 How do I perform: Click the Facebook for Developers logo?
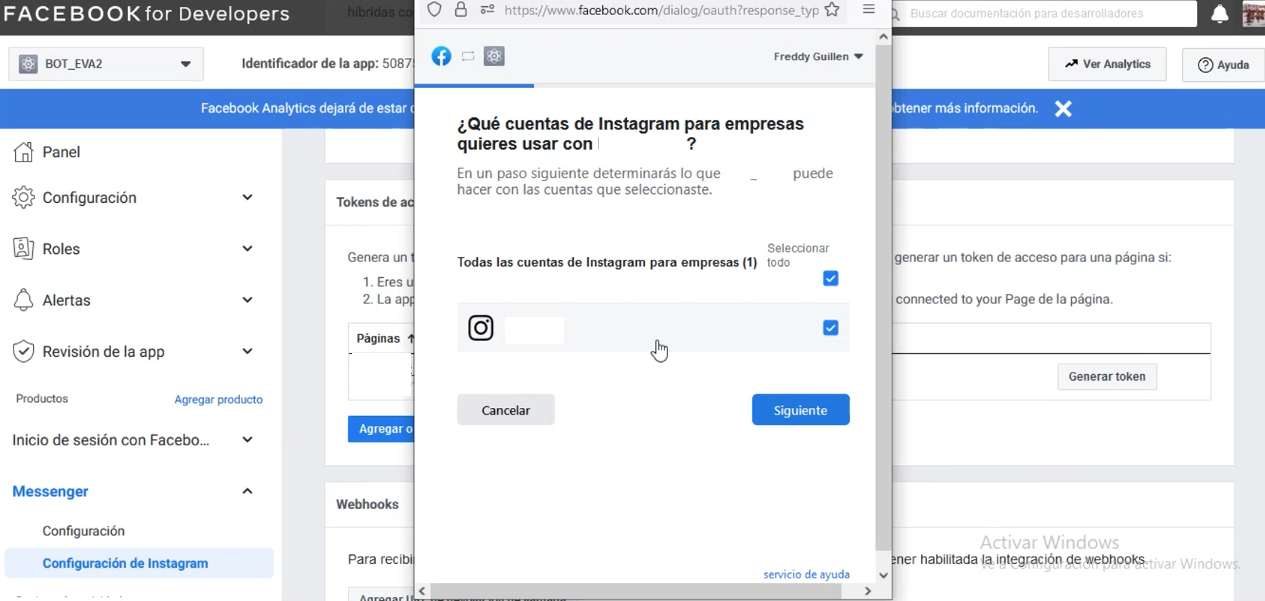(147, 14)
